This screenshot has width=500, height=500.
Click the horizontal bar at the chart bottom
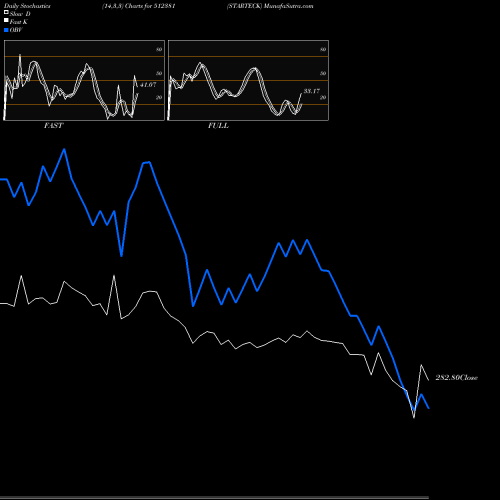(x=214, y=497)
